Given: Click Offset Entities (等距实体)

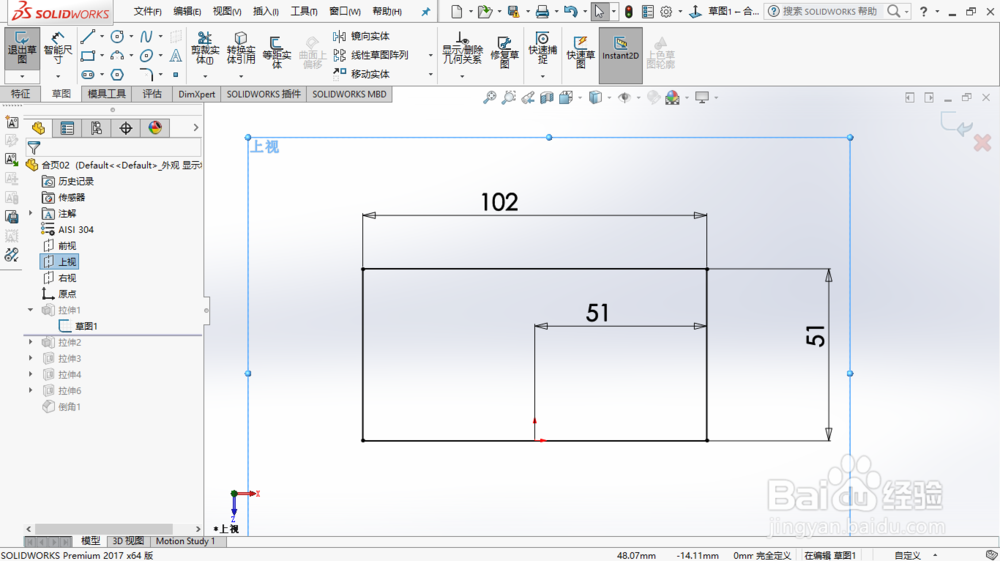Looking at the screenshot, I should point(276,51).
